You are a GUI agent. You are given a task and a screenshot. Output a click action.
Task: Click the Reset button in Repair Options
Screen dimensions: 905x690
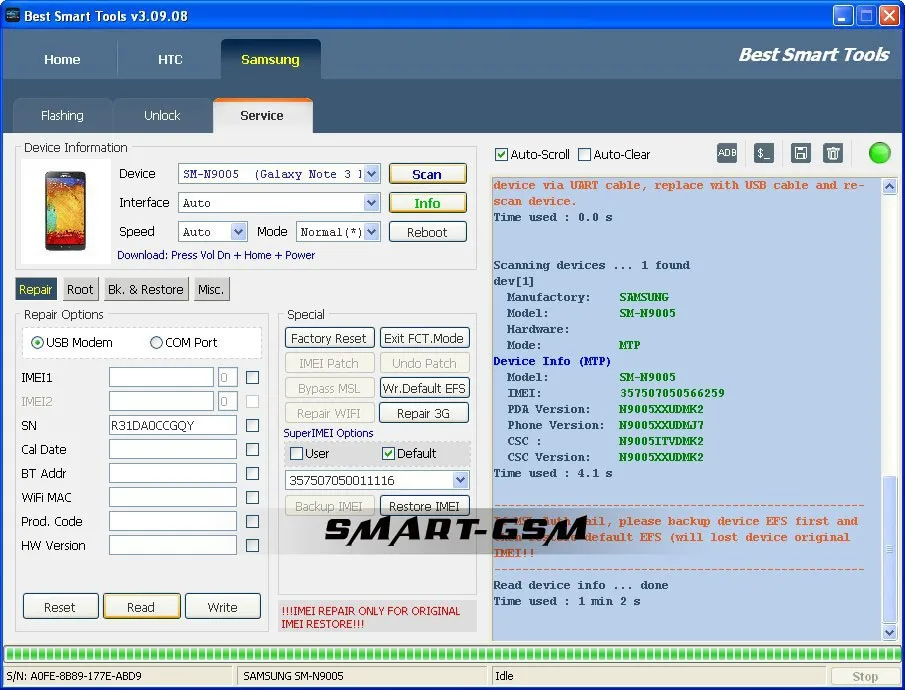61,607
